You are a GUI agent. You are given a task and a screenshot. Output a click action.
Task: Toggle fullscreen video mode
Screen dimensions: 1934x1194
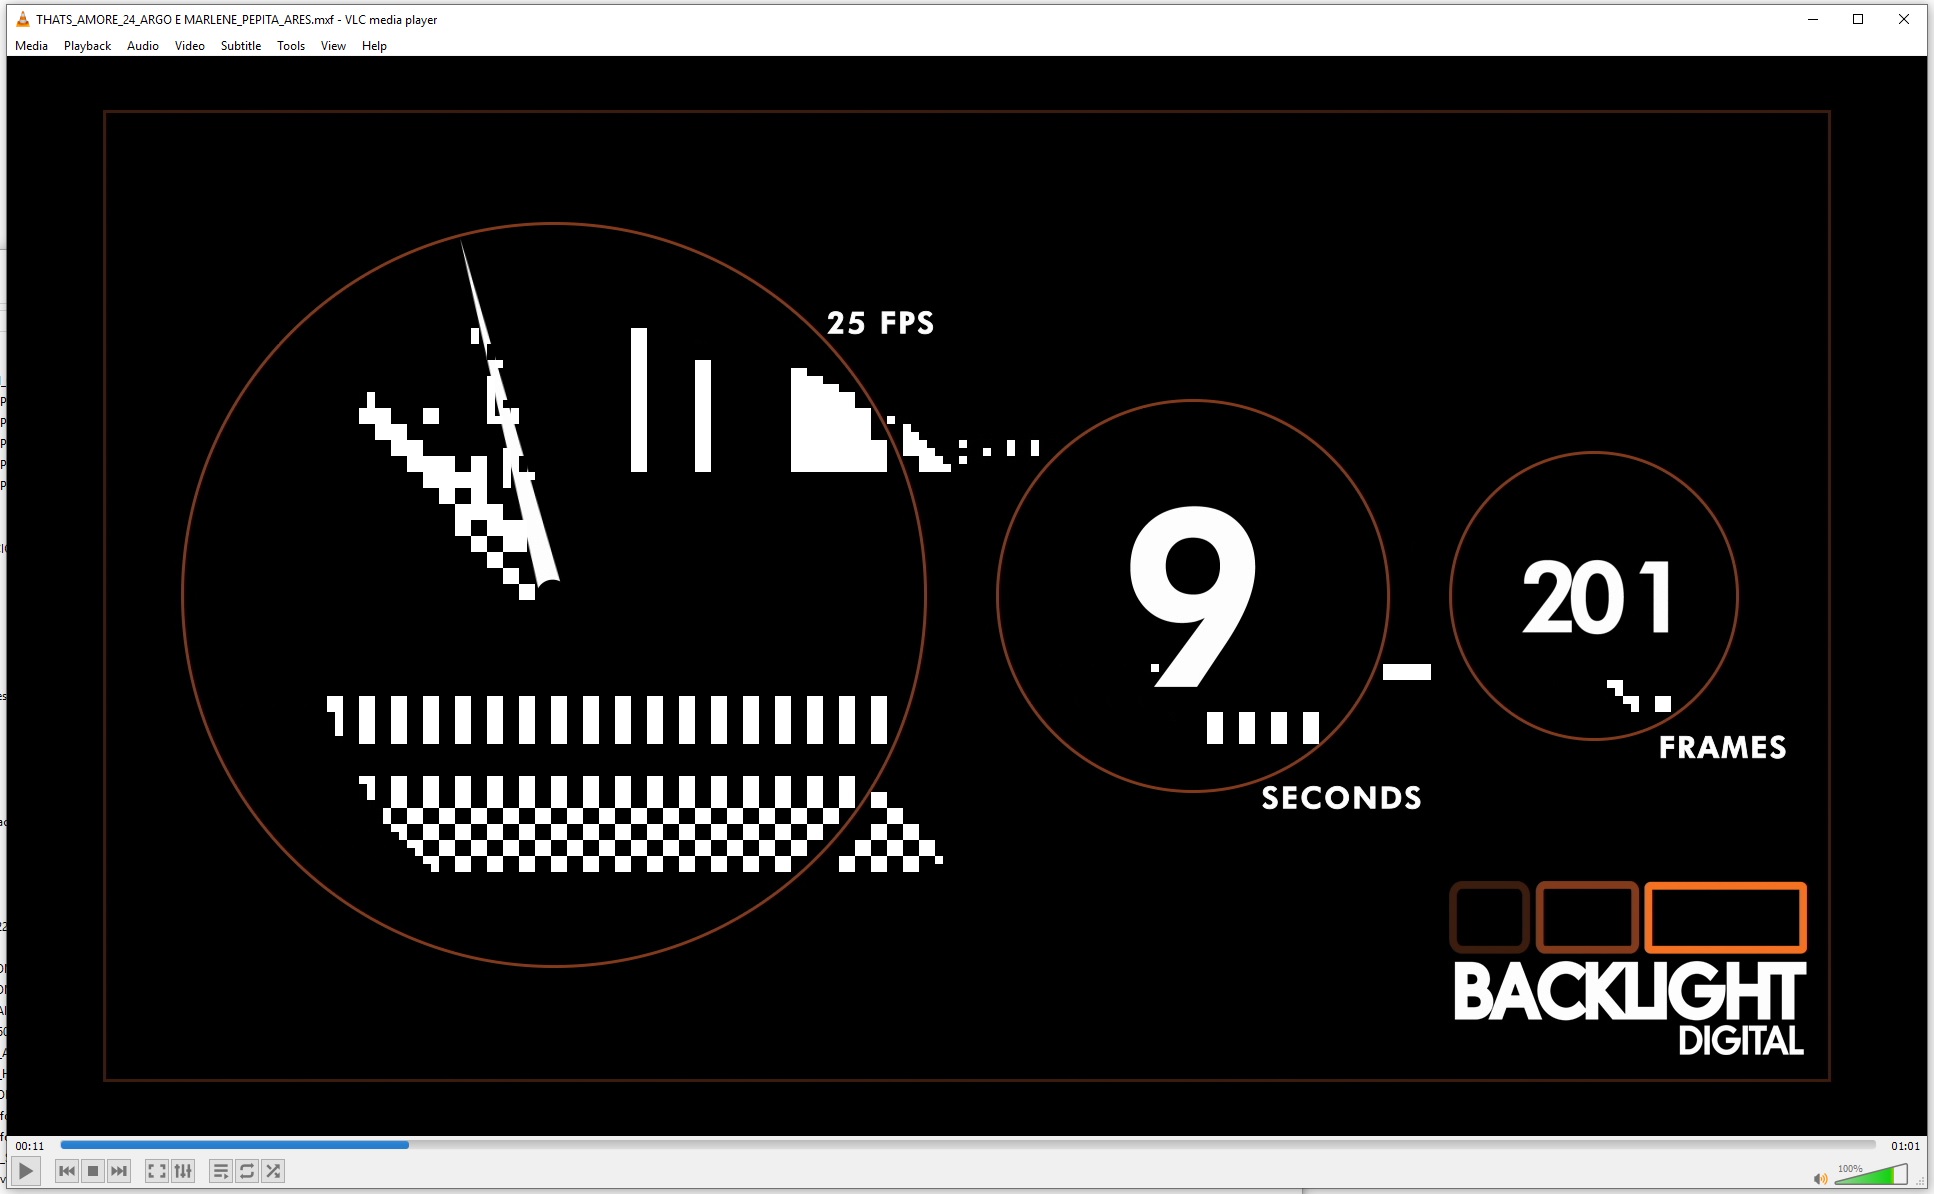point(157,1171)
